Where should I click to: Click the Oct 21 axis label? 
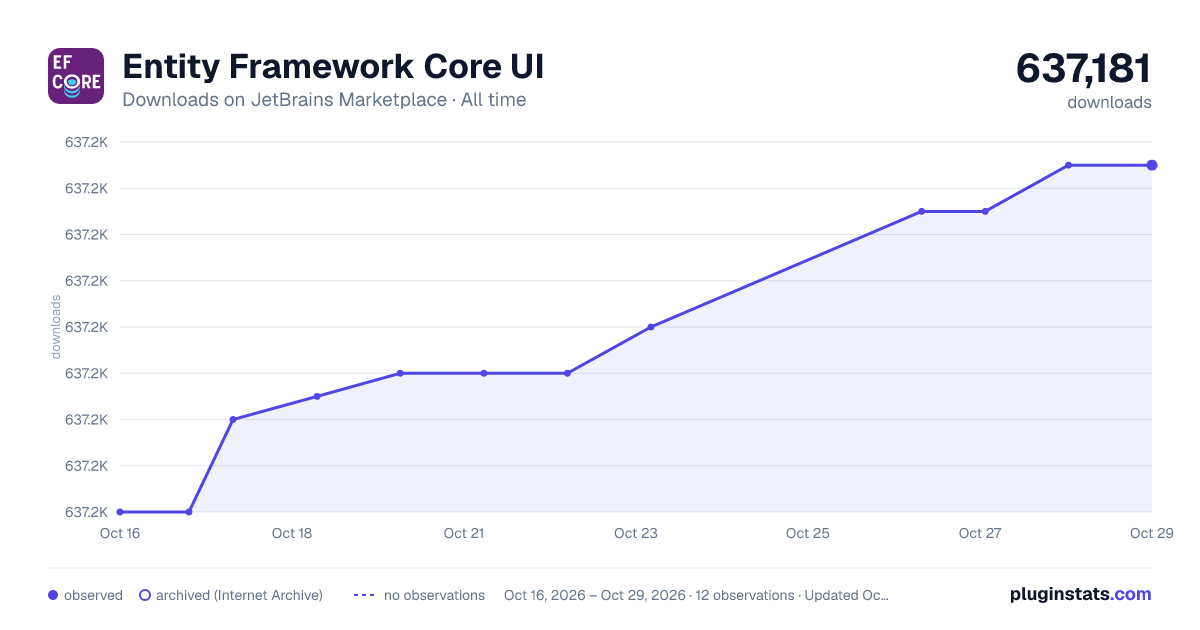[464, 533]
